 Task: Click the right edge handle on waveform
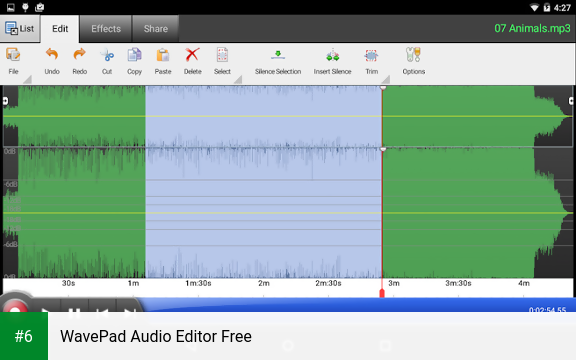[571, 101]
